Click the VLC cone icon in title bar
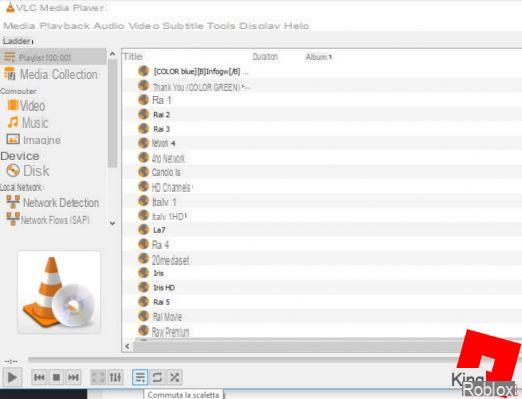The height and width of the screenshot is (399, 522). point(10,7)
